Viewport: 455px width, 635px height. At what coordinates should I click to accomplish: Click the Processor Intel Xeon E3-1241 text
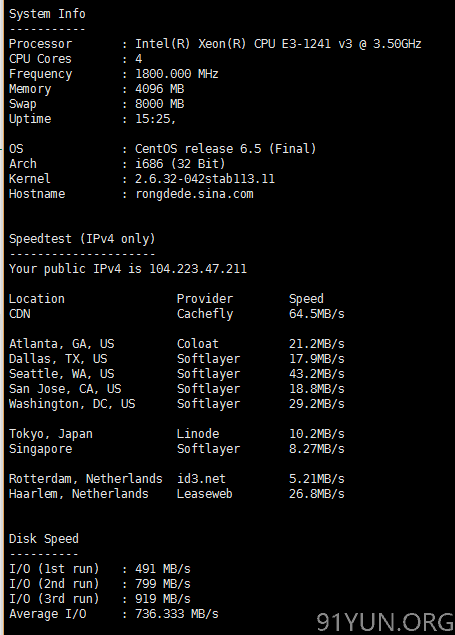click(278, 44)
